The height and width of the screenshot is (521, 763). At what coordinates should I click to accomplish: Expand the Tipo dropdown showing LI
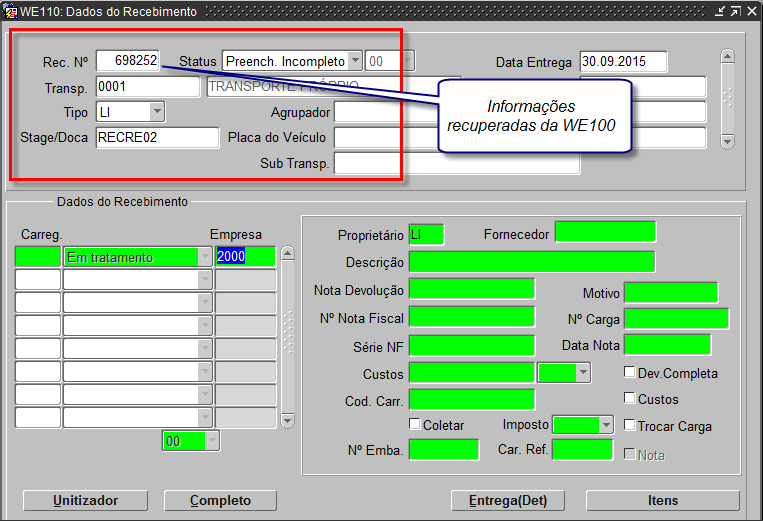tap(157, 112)
